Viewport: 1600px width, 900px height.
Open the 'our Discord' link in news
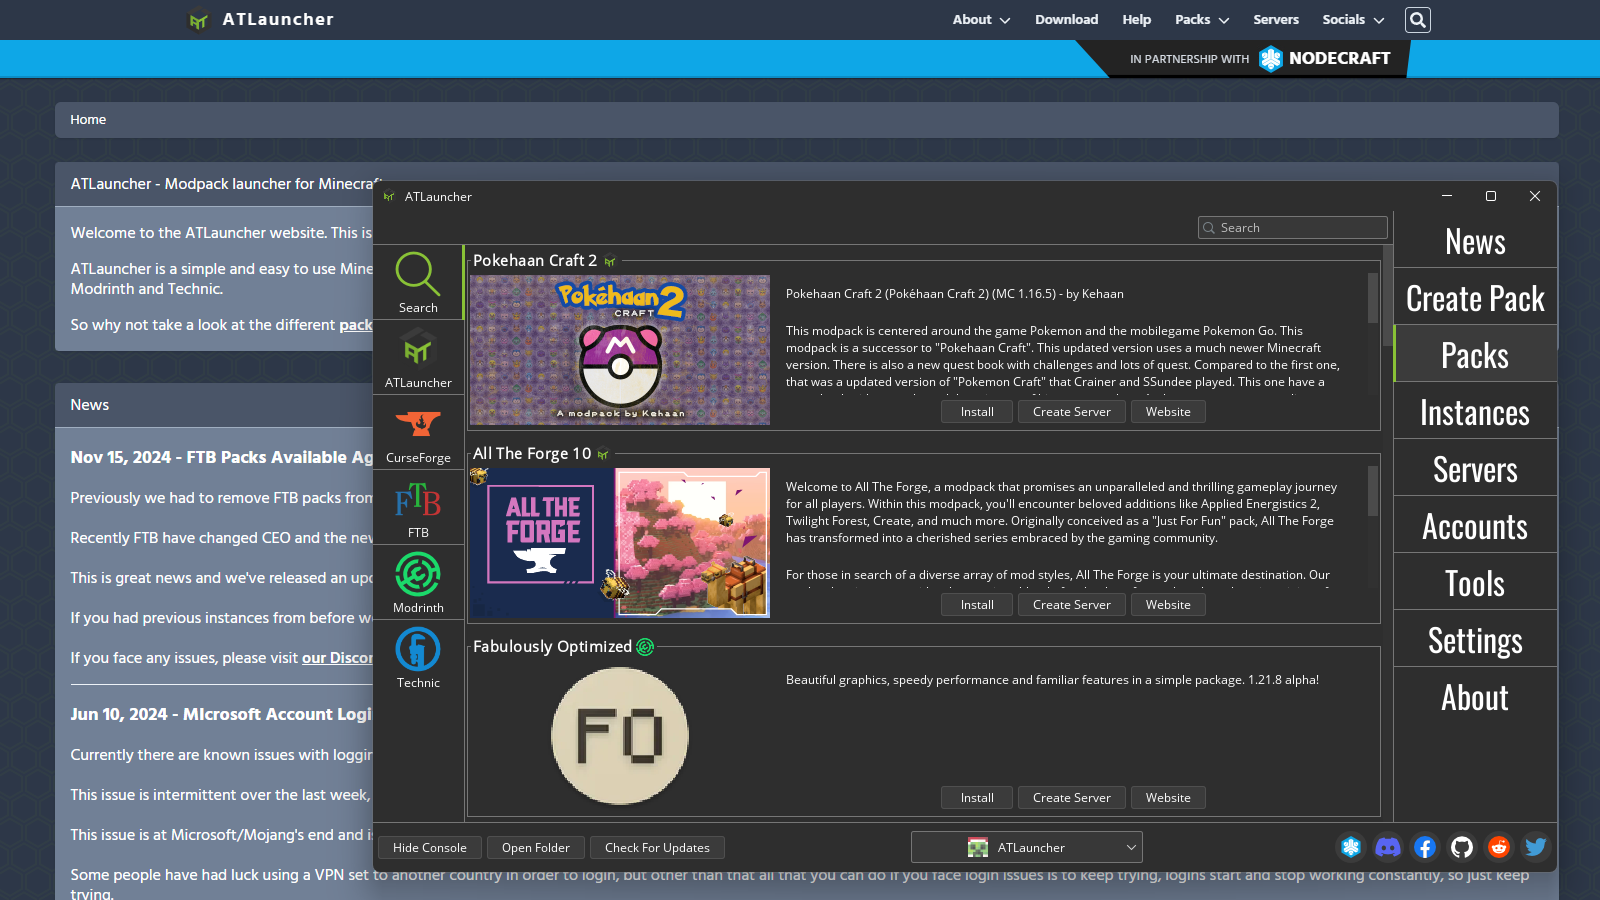337,658
